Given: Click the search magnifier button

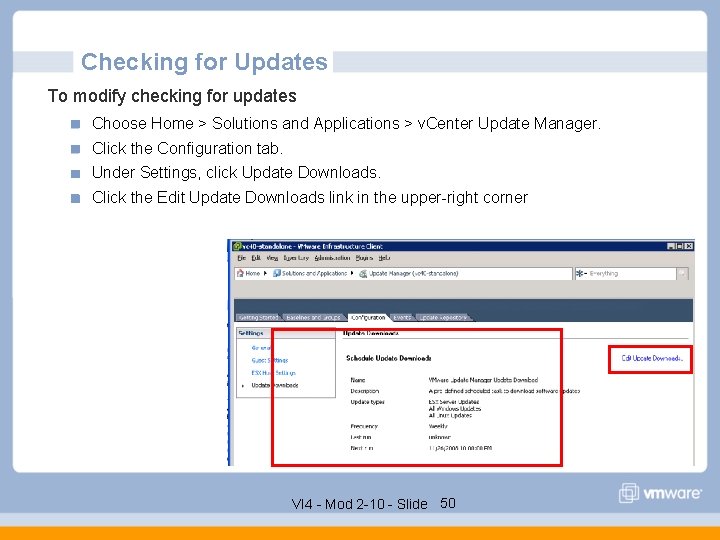Looking at the screenshot, I should pos(682,274).
